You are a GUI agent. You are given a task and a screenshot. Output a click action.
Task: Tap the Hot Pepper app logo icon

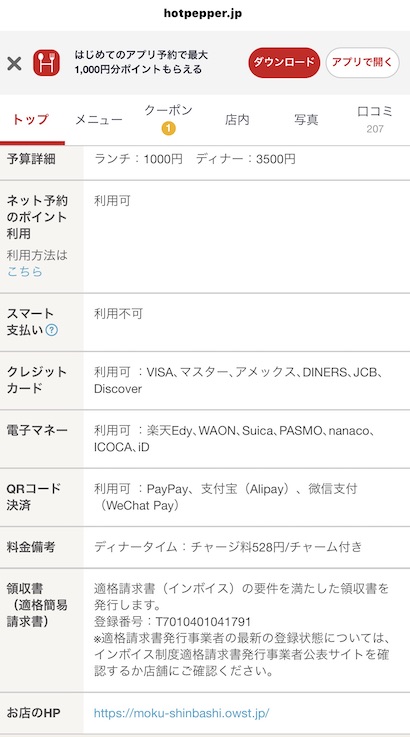pyautogui.click(x=46, y=63)
